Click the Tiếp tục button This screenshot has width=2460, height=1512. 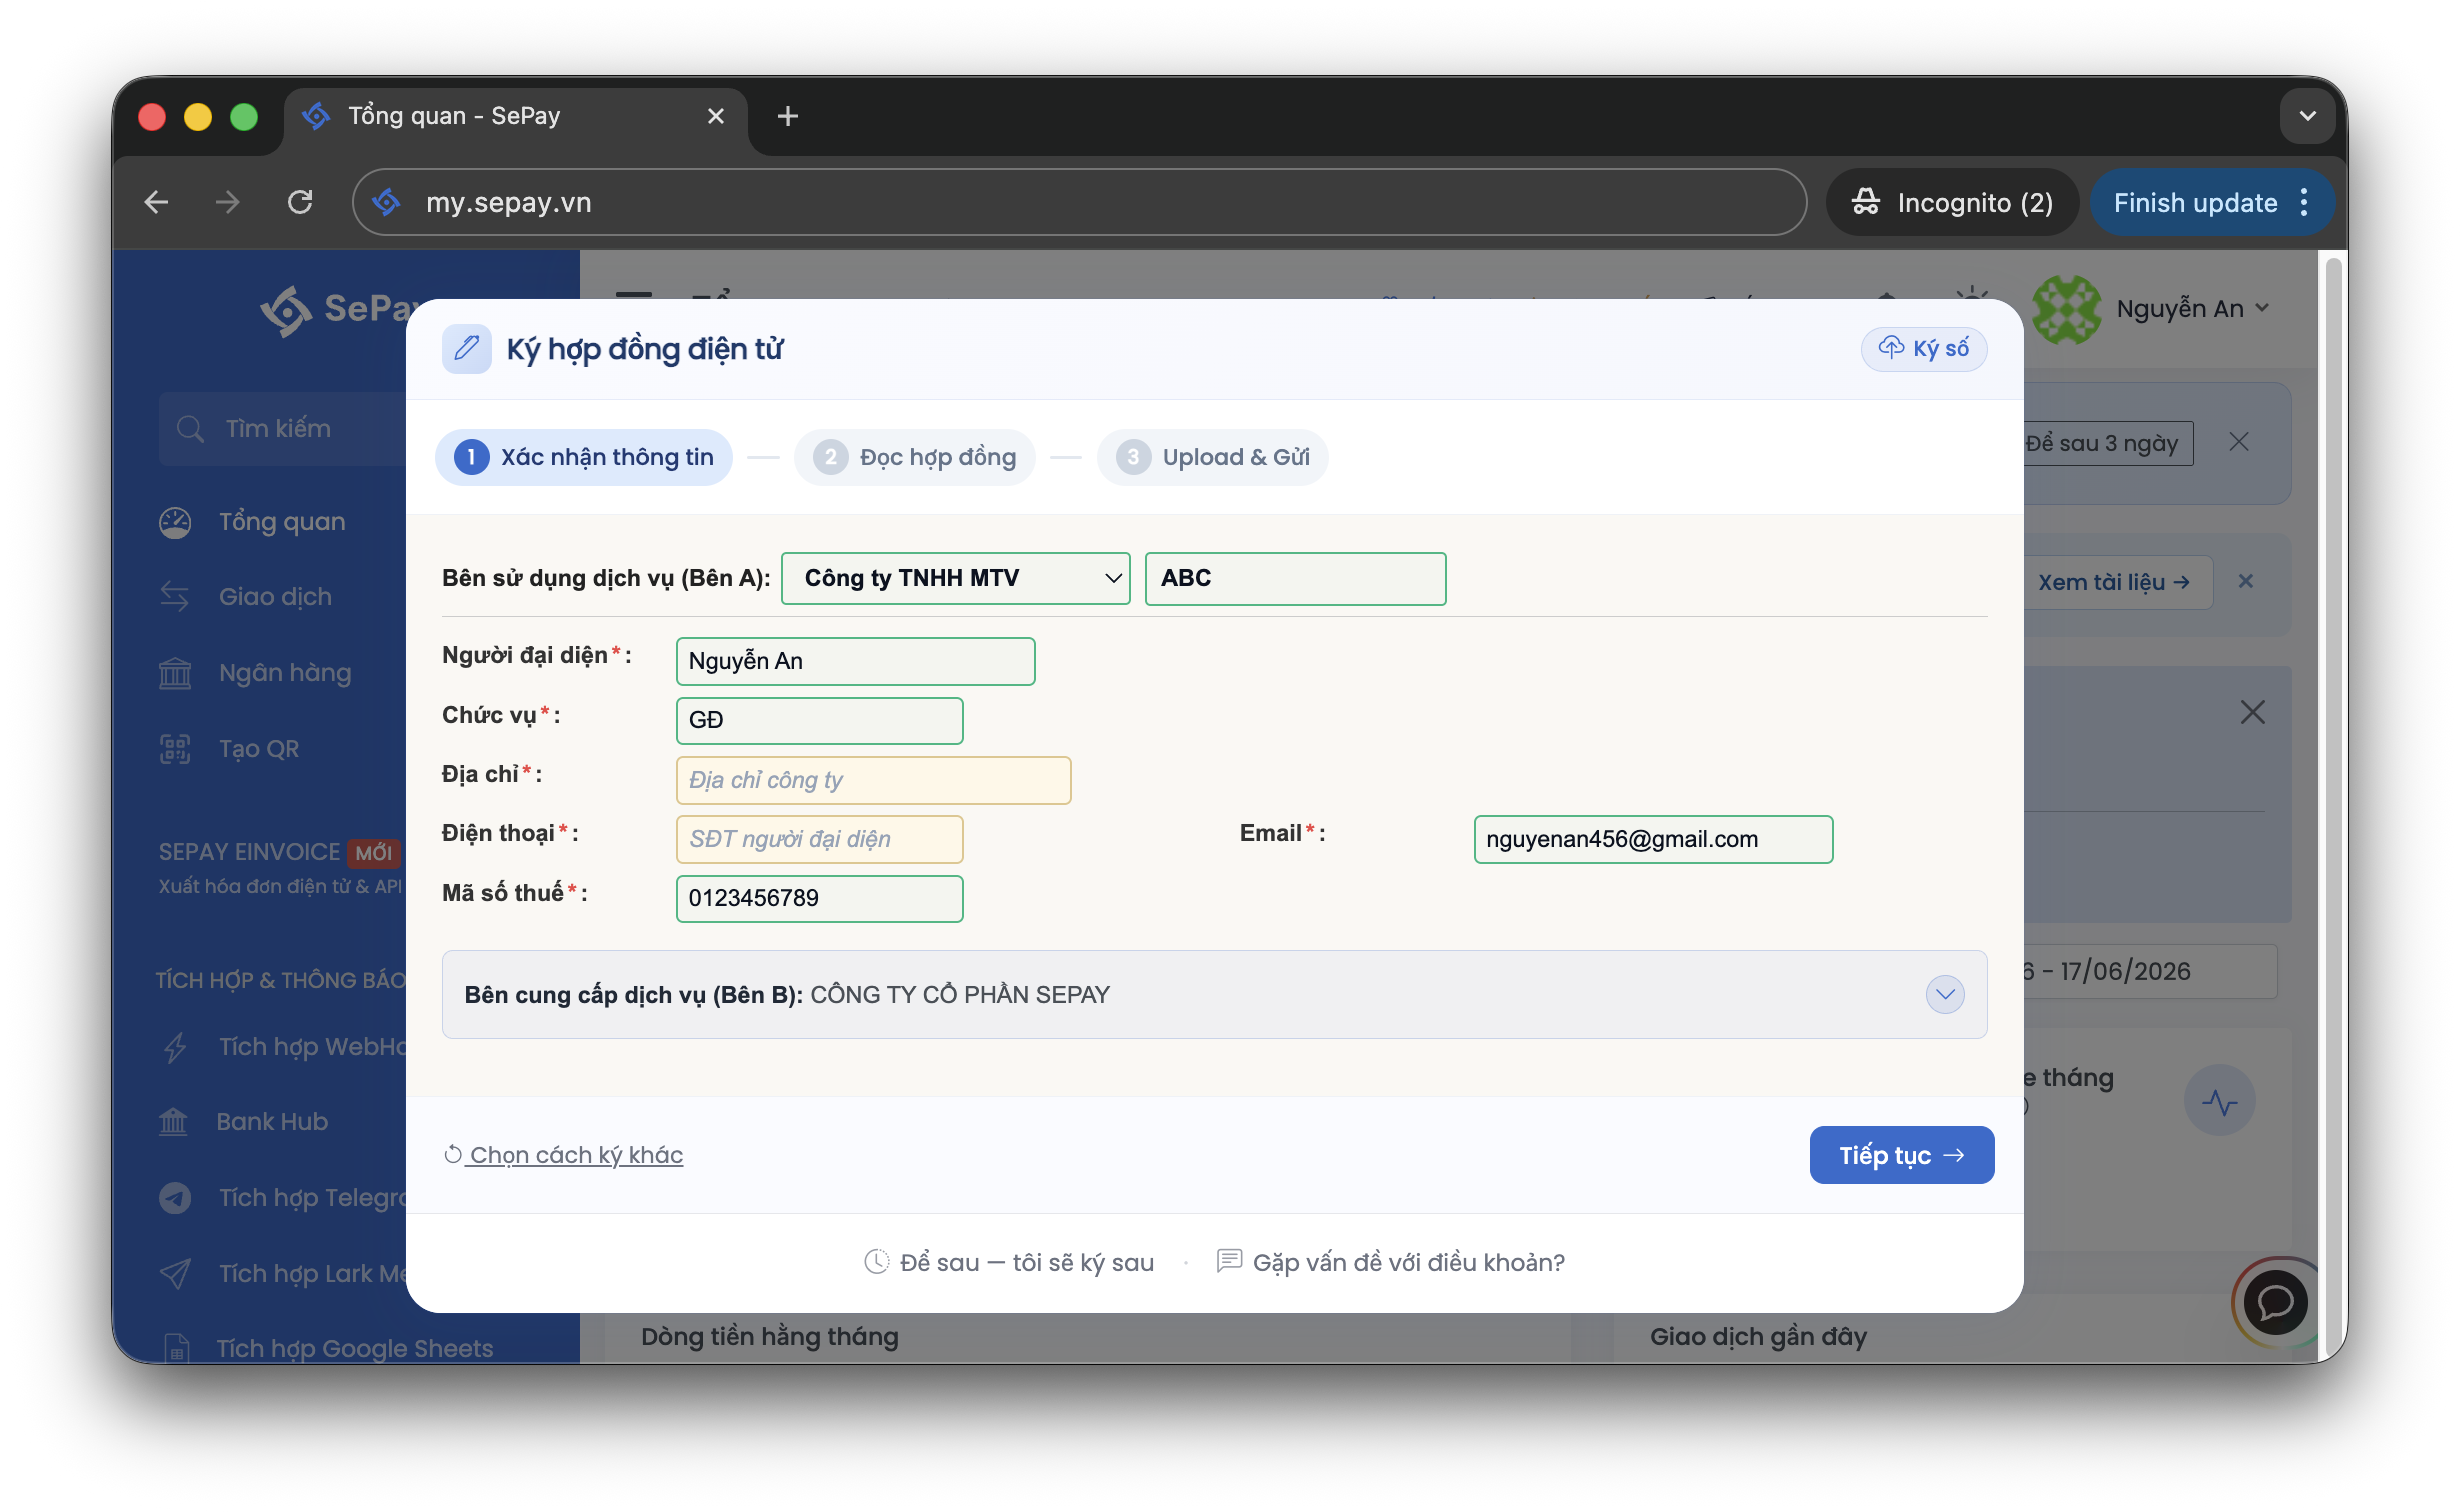[x=1901, y=1155]
